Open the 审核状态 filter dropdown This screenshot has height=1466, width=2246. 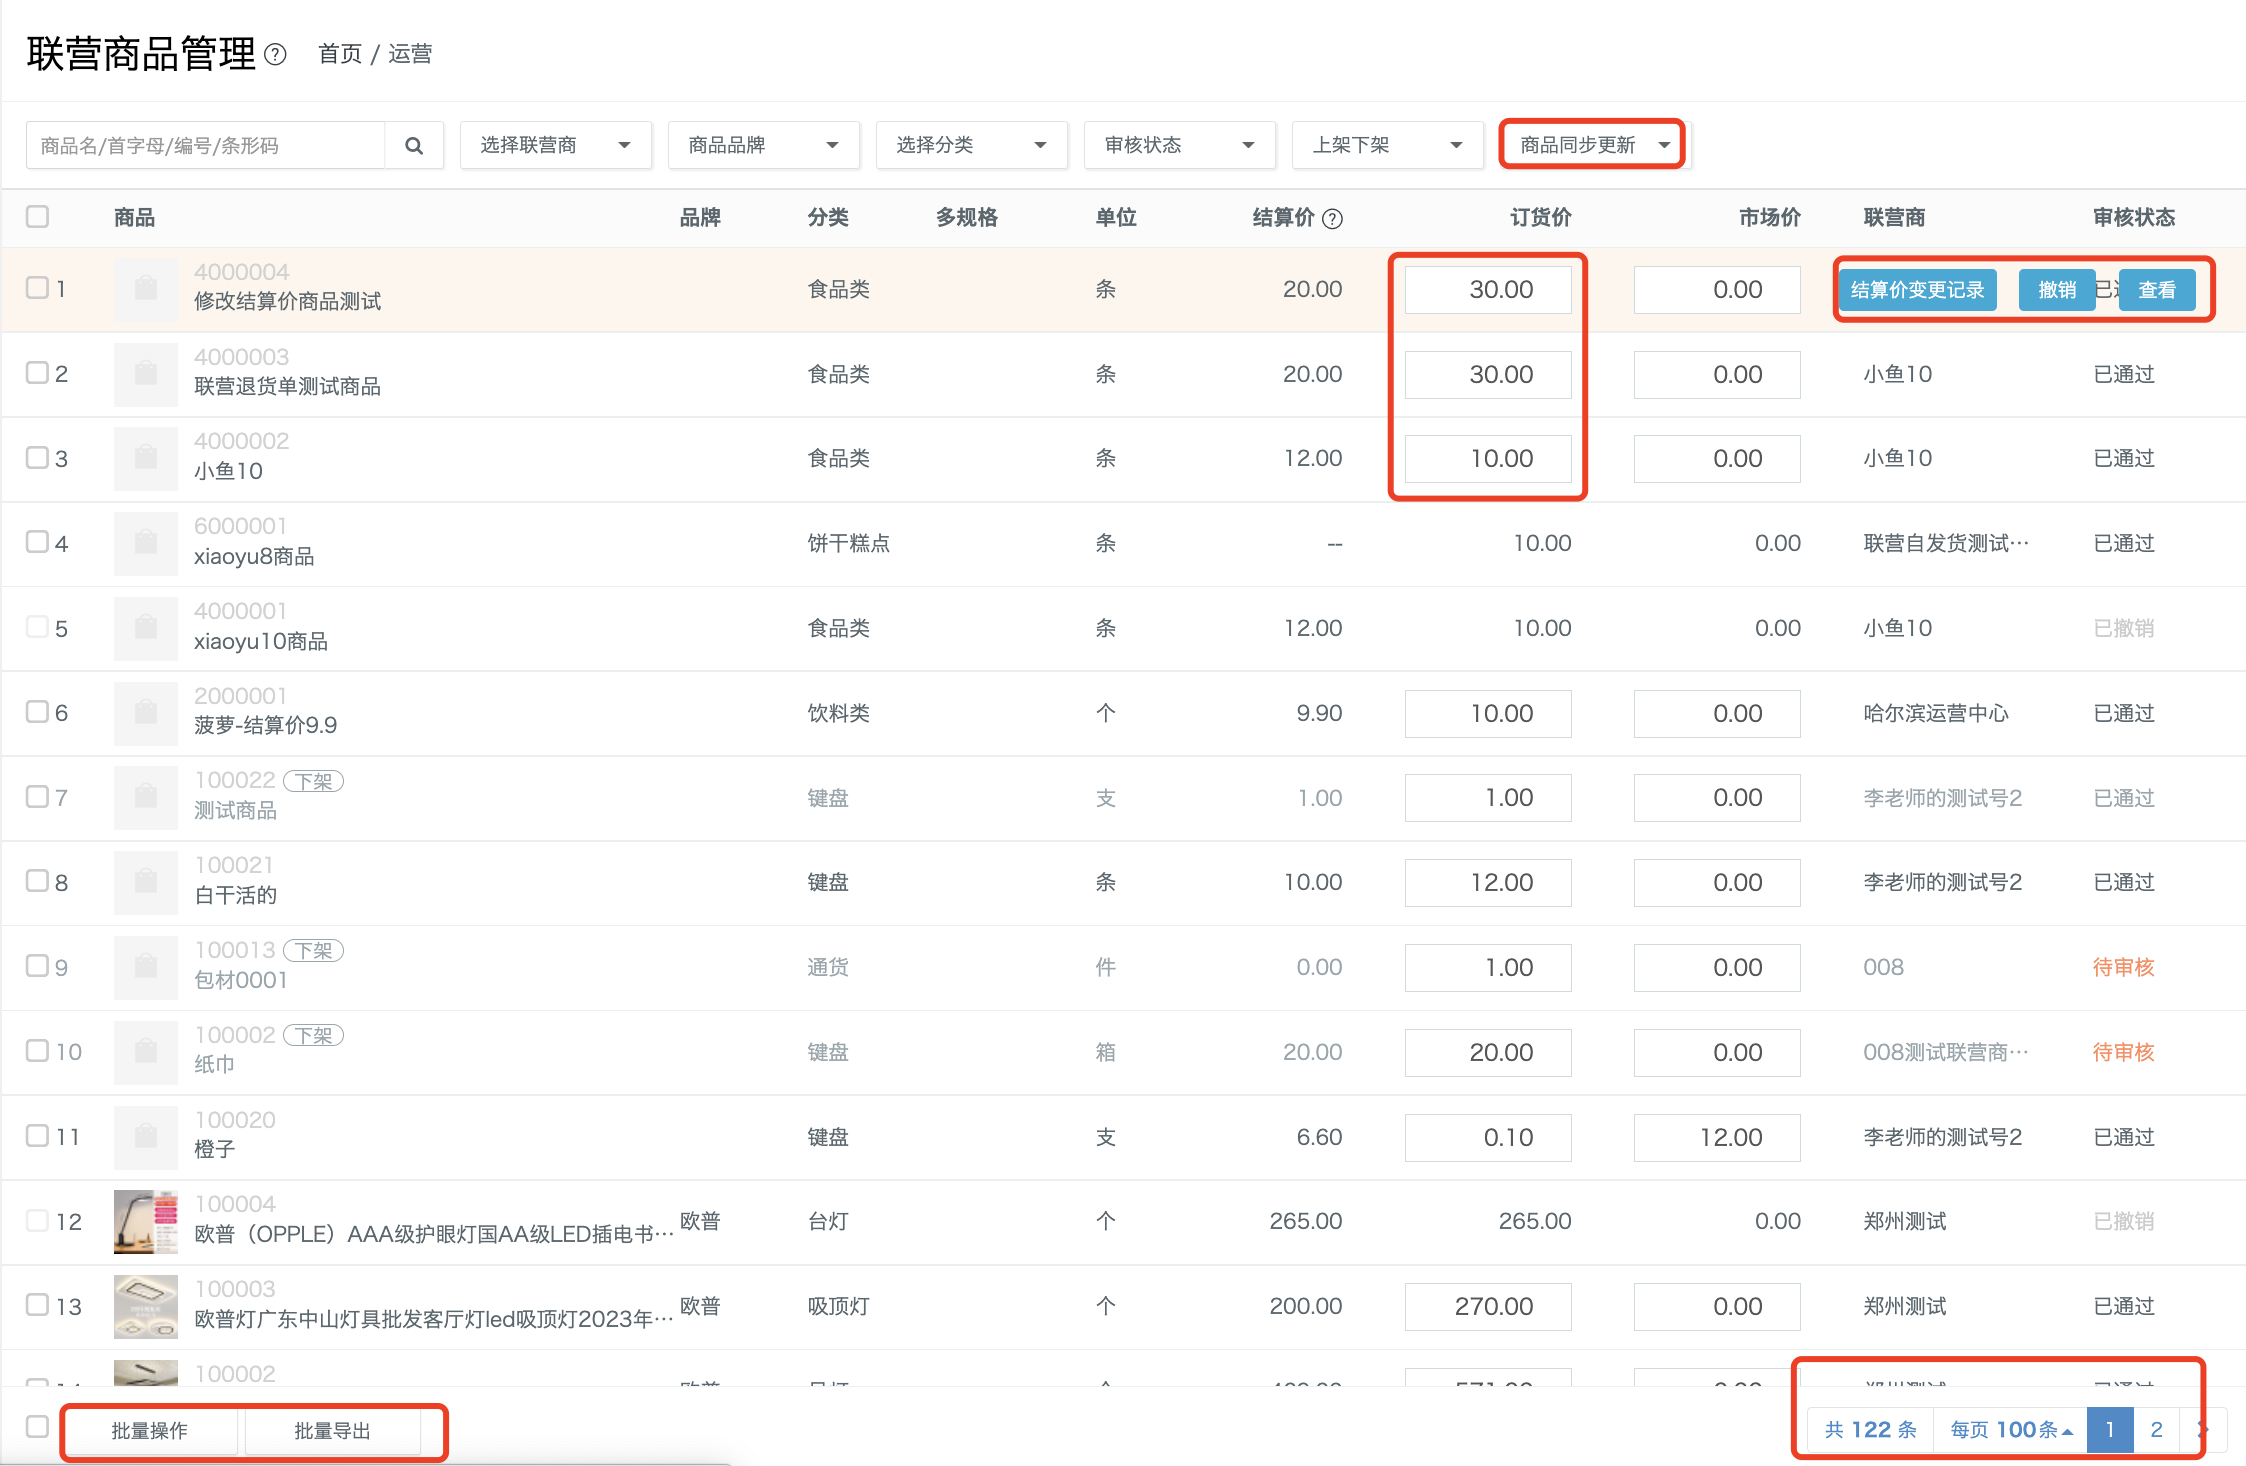[1180, 146]
